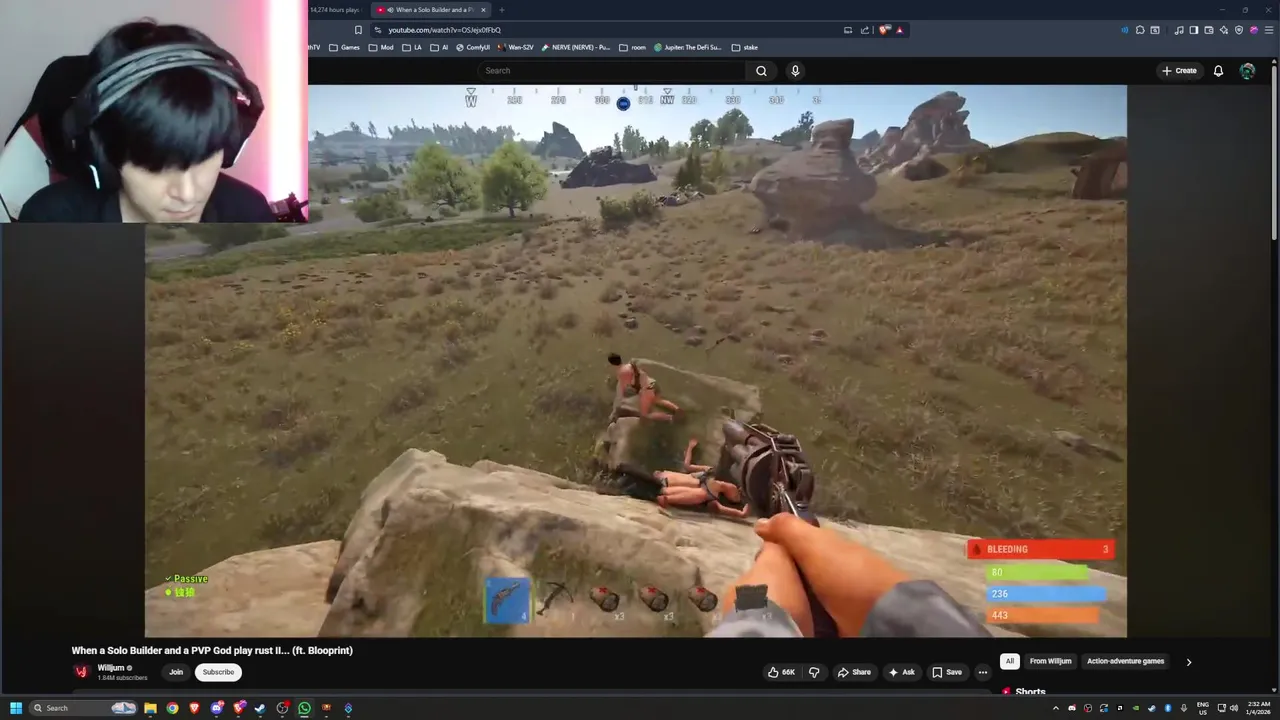
Task: Close the When a Solo Builder tab
Action: [x=483, y=10]
